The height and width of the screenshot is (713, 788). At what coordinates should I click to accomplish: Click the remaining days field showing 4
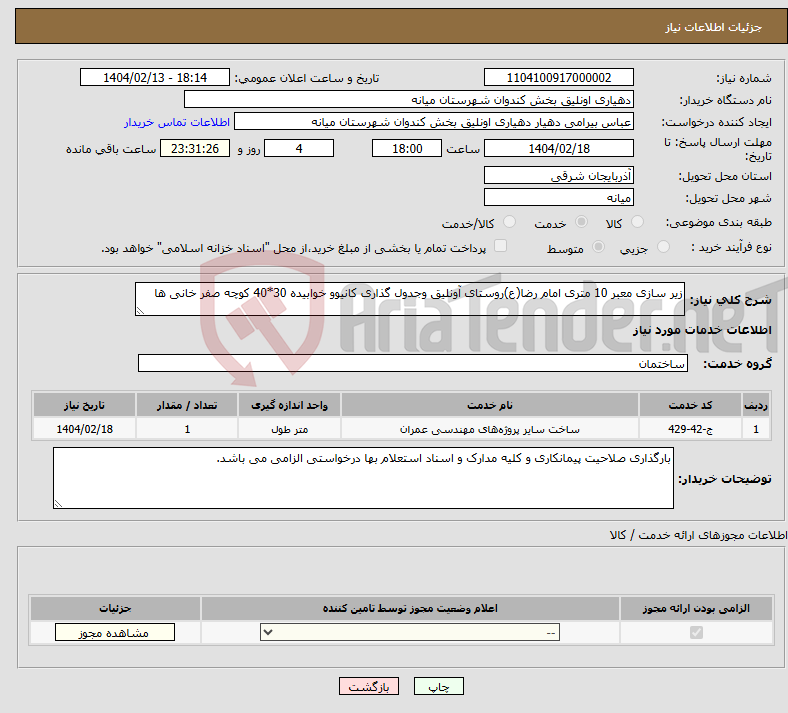[299, 148]
